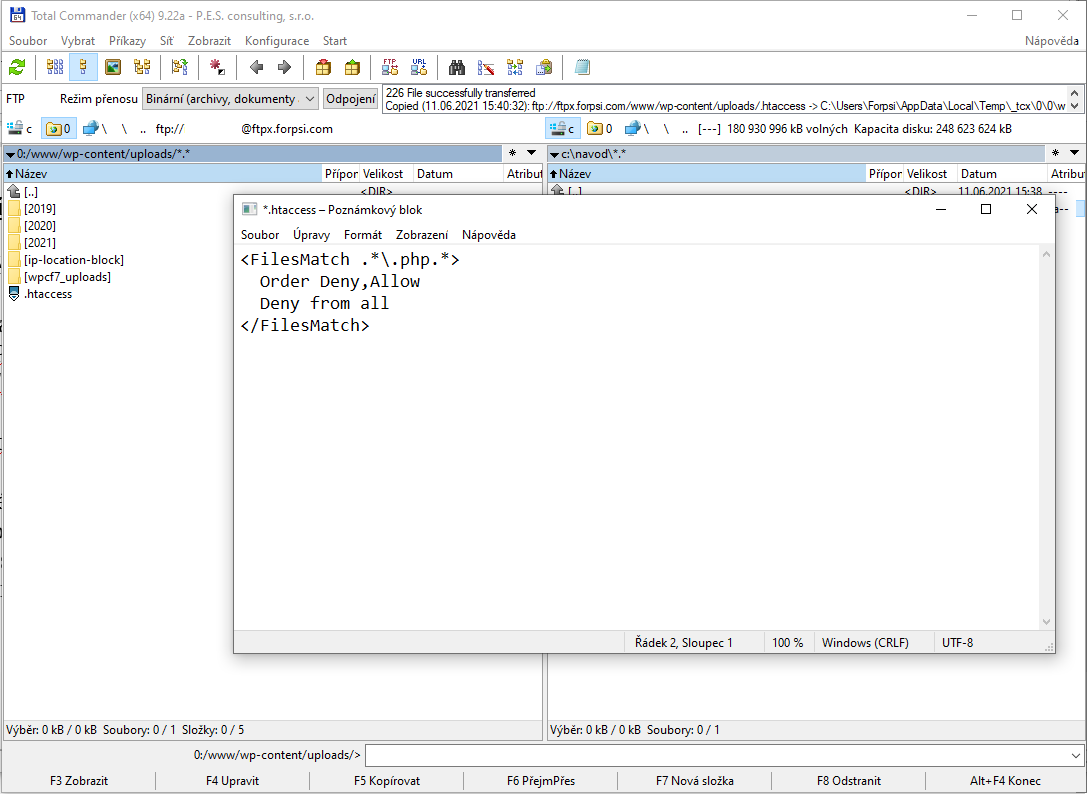Image resolution: width=1091 pixels, height=796 pixels.
Task: Click F7 Nová složka button
Action: click(694, 781)
